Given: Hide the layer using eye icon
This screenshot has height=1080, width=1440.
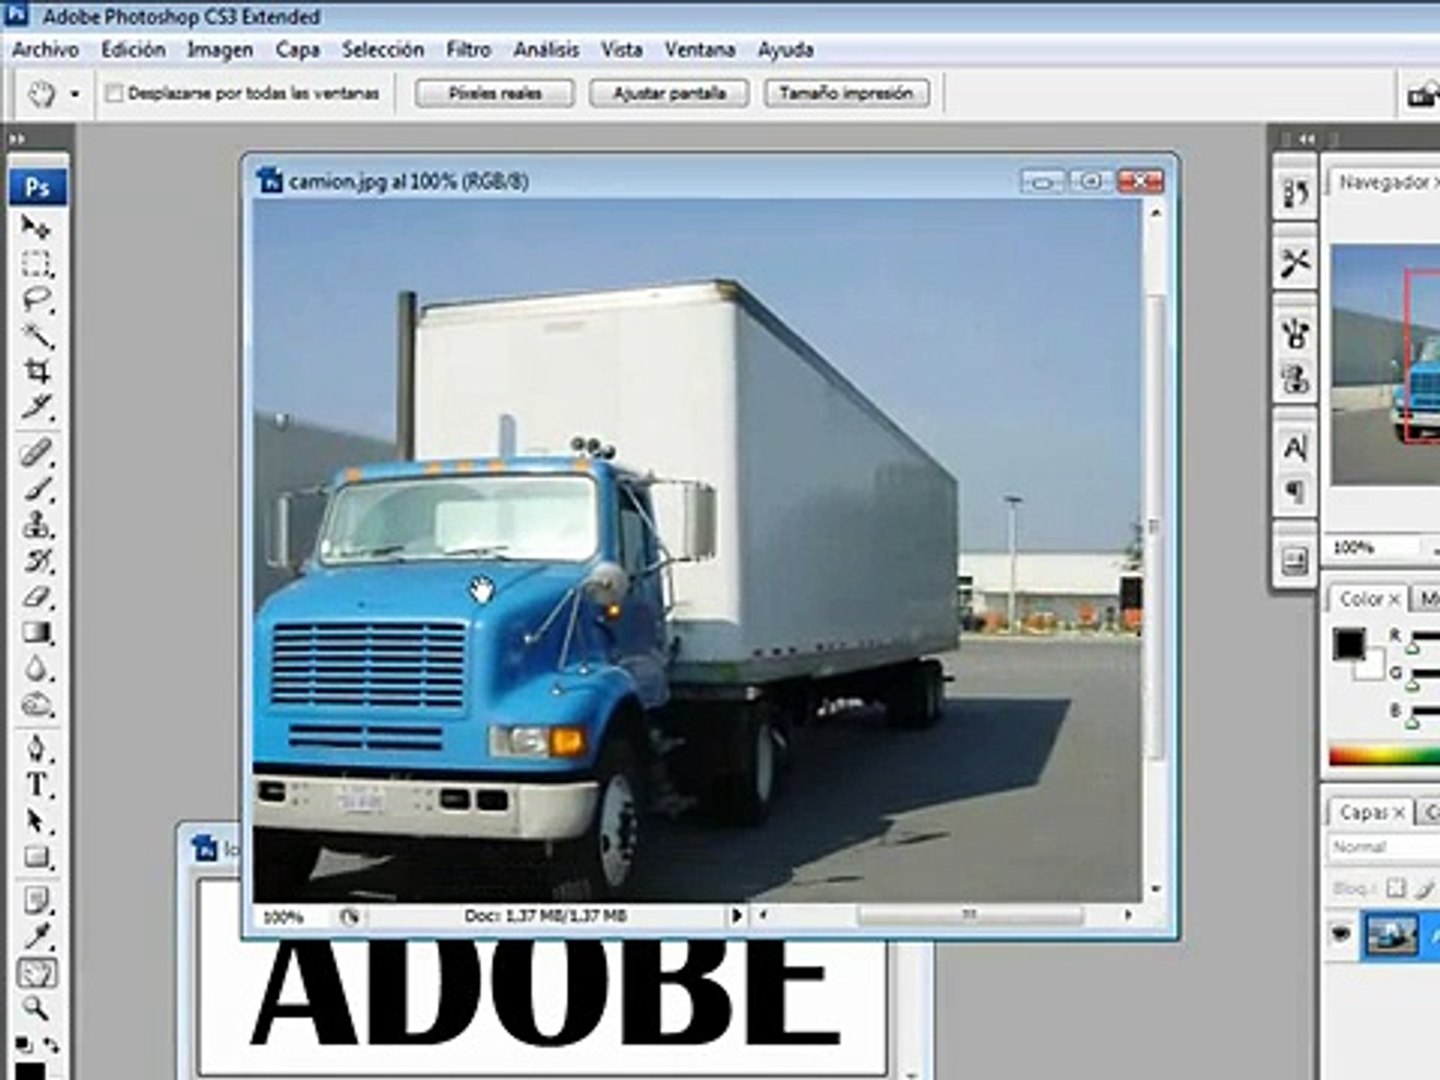Looking at the screenshot, I should [x=1341, y=934].
